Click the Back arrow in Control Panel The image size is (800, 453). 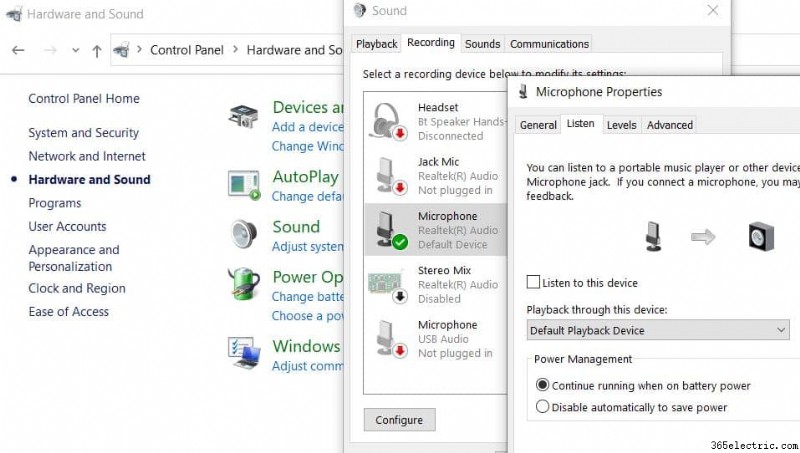click(18, 50)
